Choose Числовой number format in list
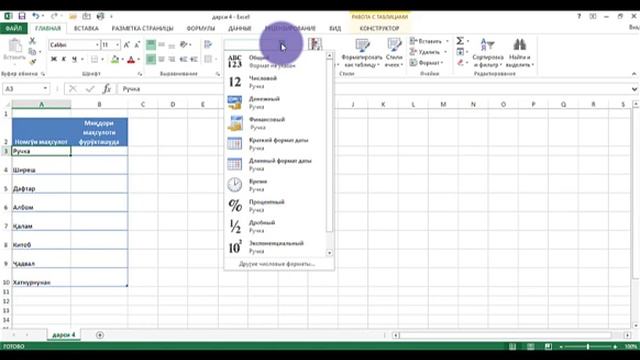The height and width of the screenshot is (360, 640). [275, 82]
